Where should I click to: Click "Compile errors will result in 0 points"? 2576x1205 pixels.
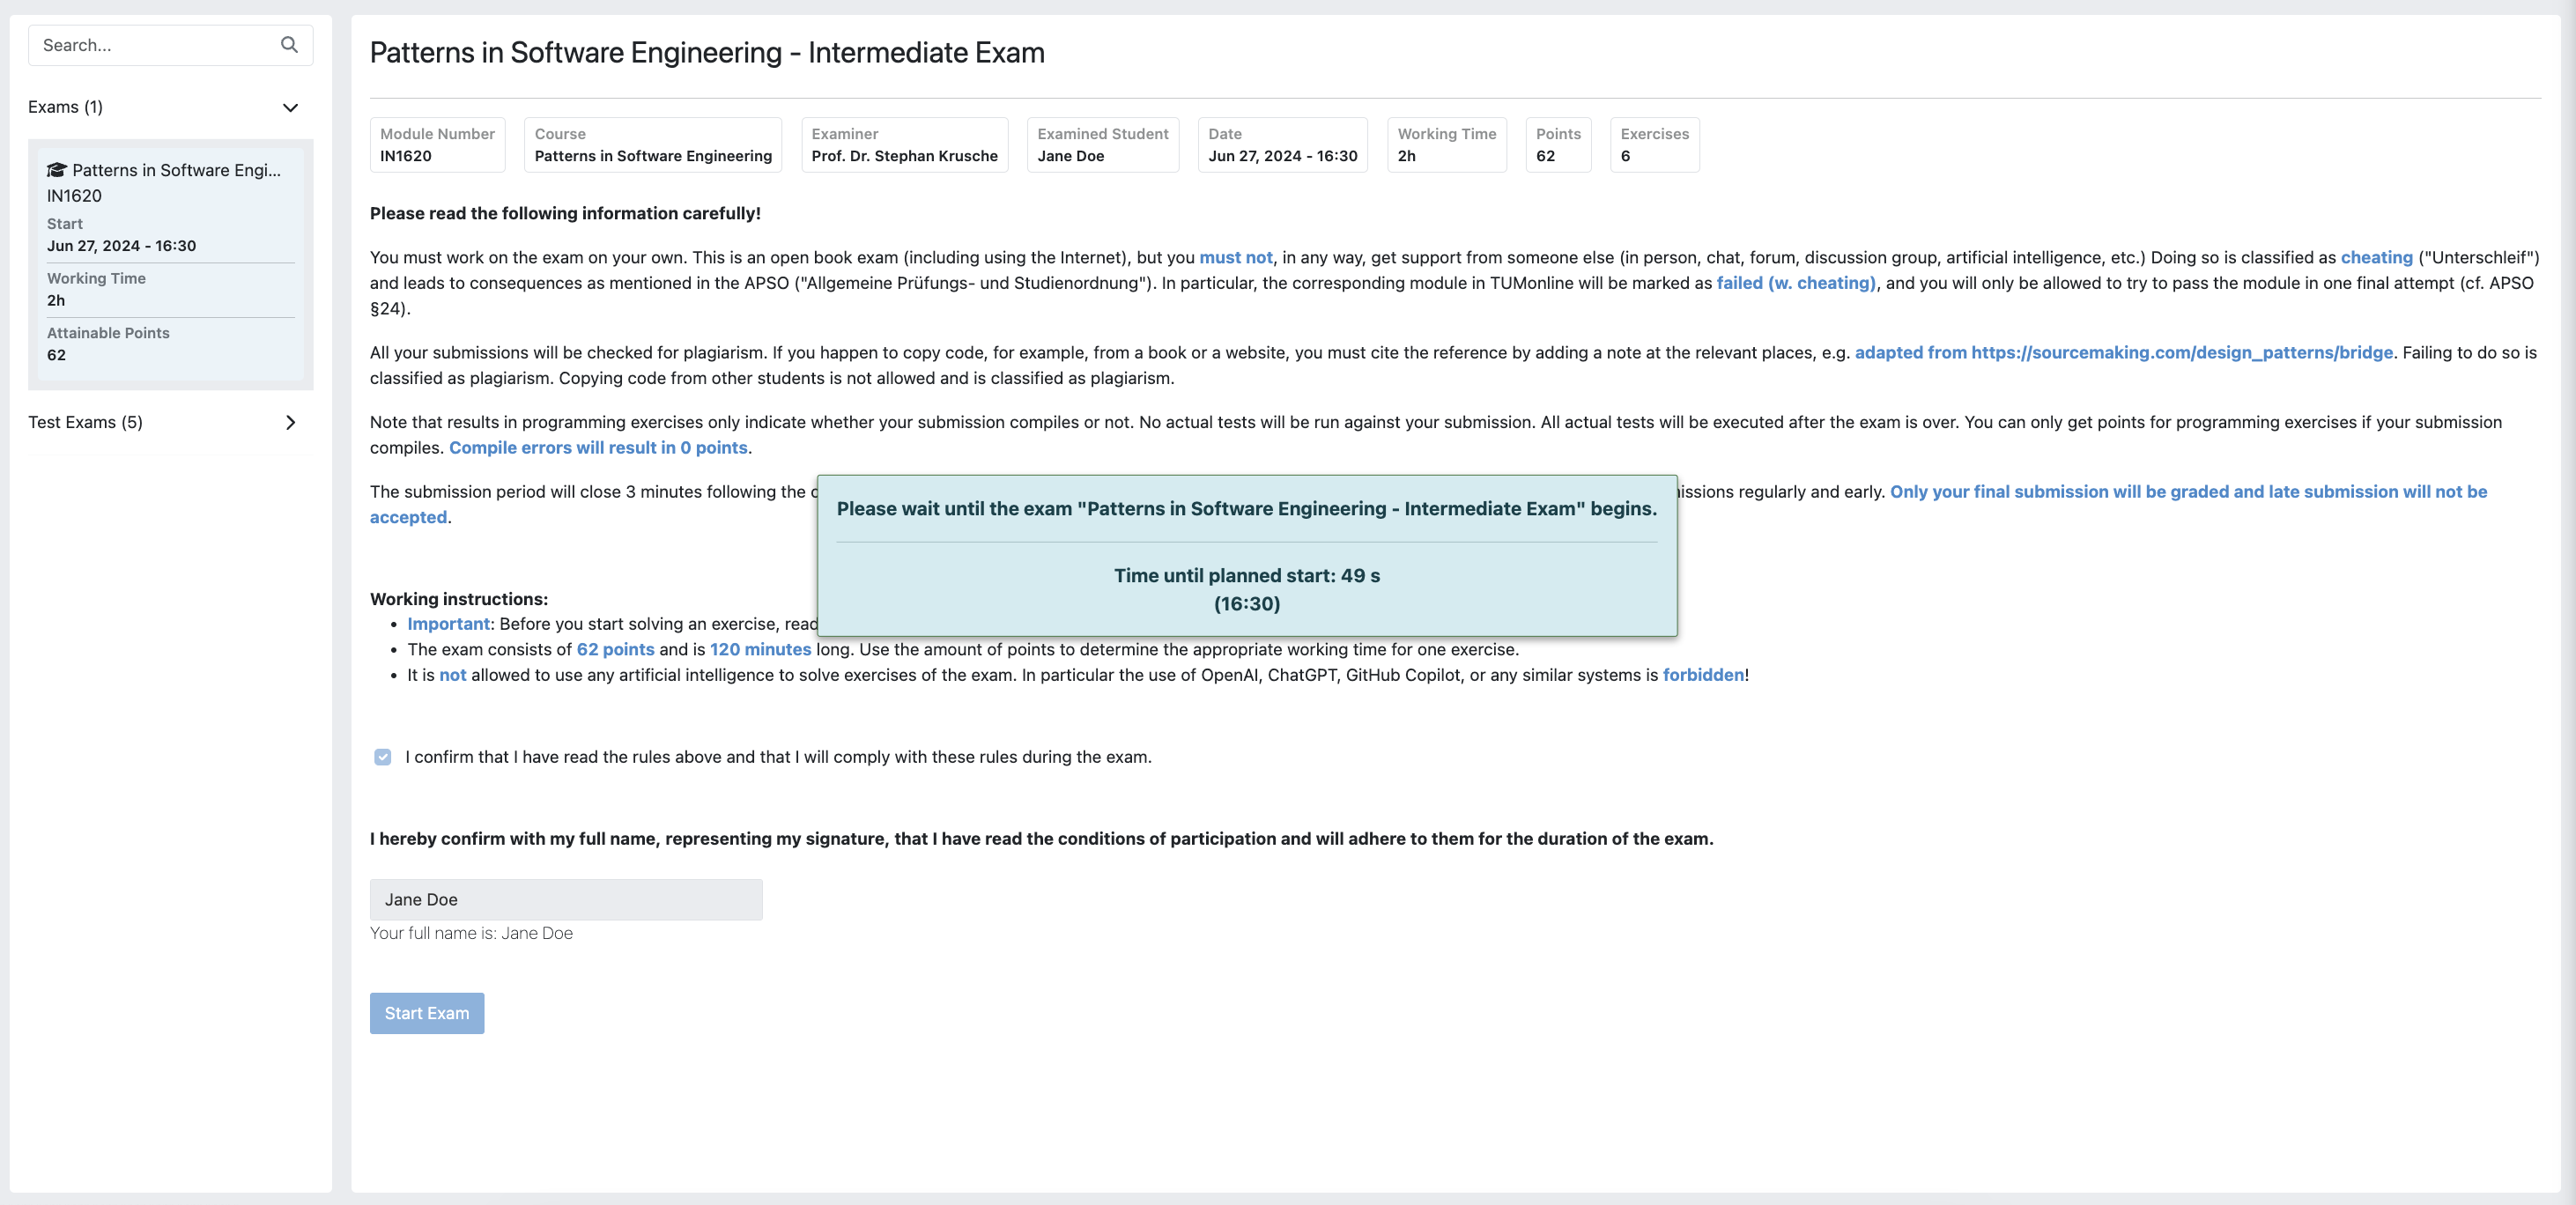(x=598, y=448)
